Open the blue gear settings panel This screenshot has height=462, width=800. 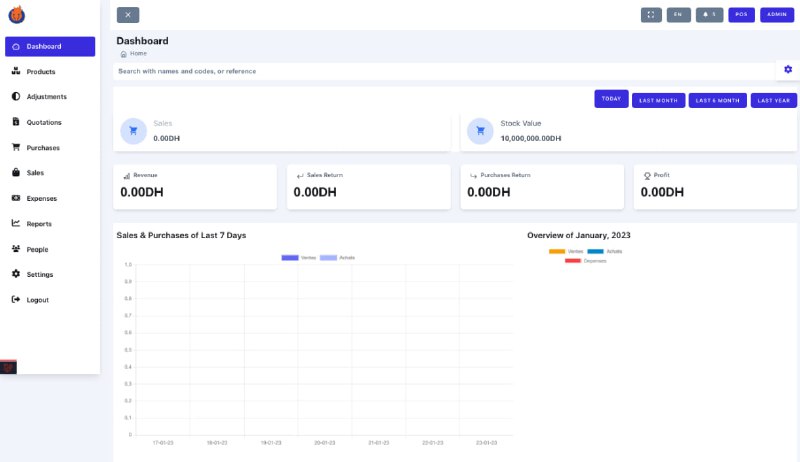[788, 69]
